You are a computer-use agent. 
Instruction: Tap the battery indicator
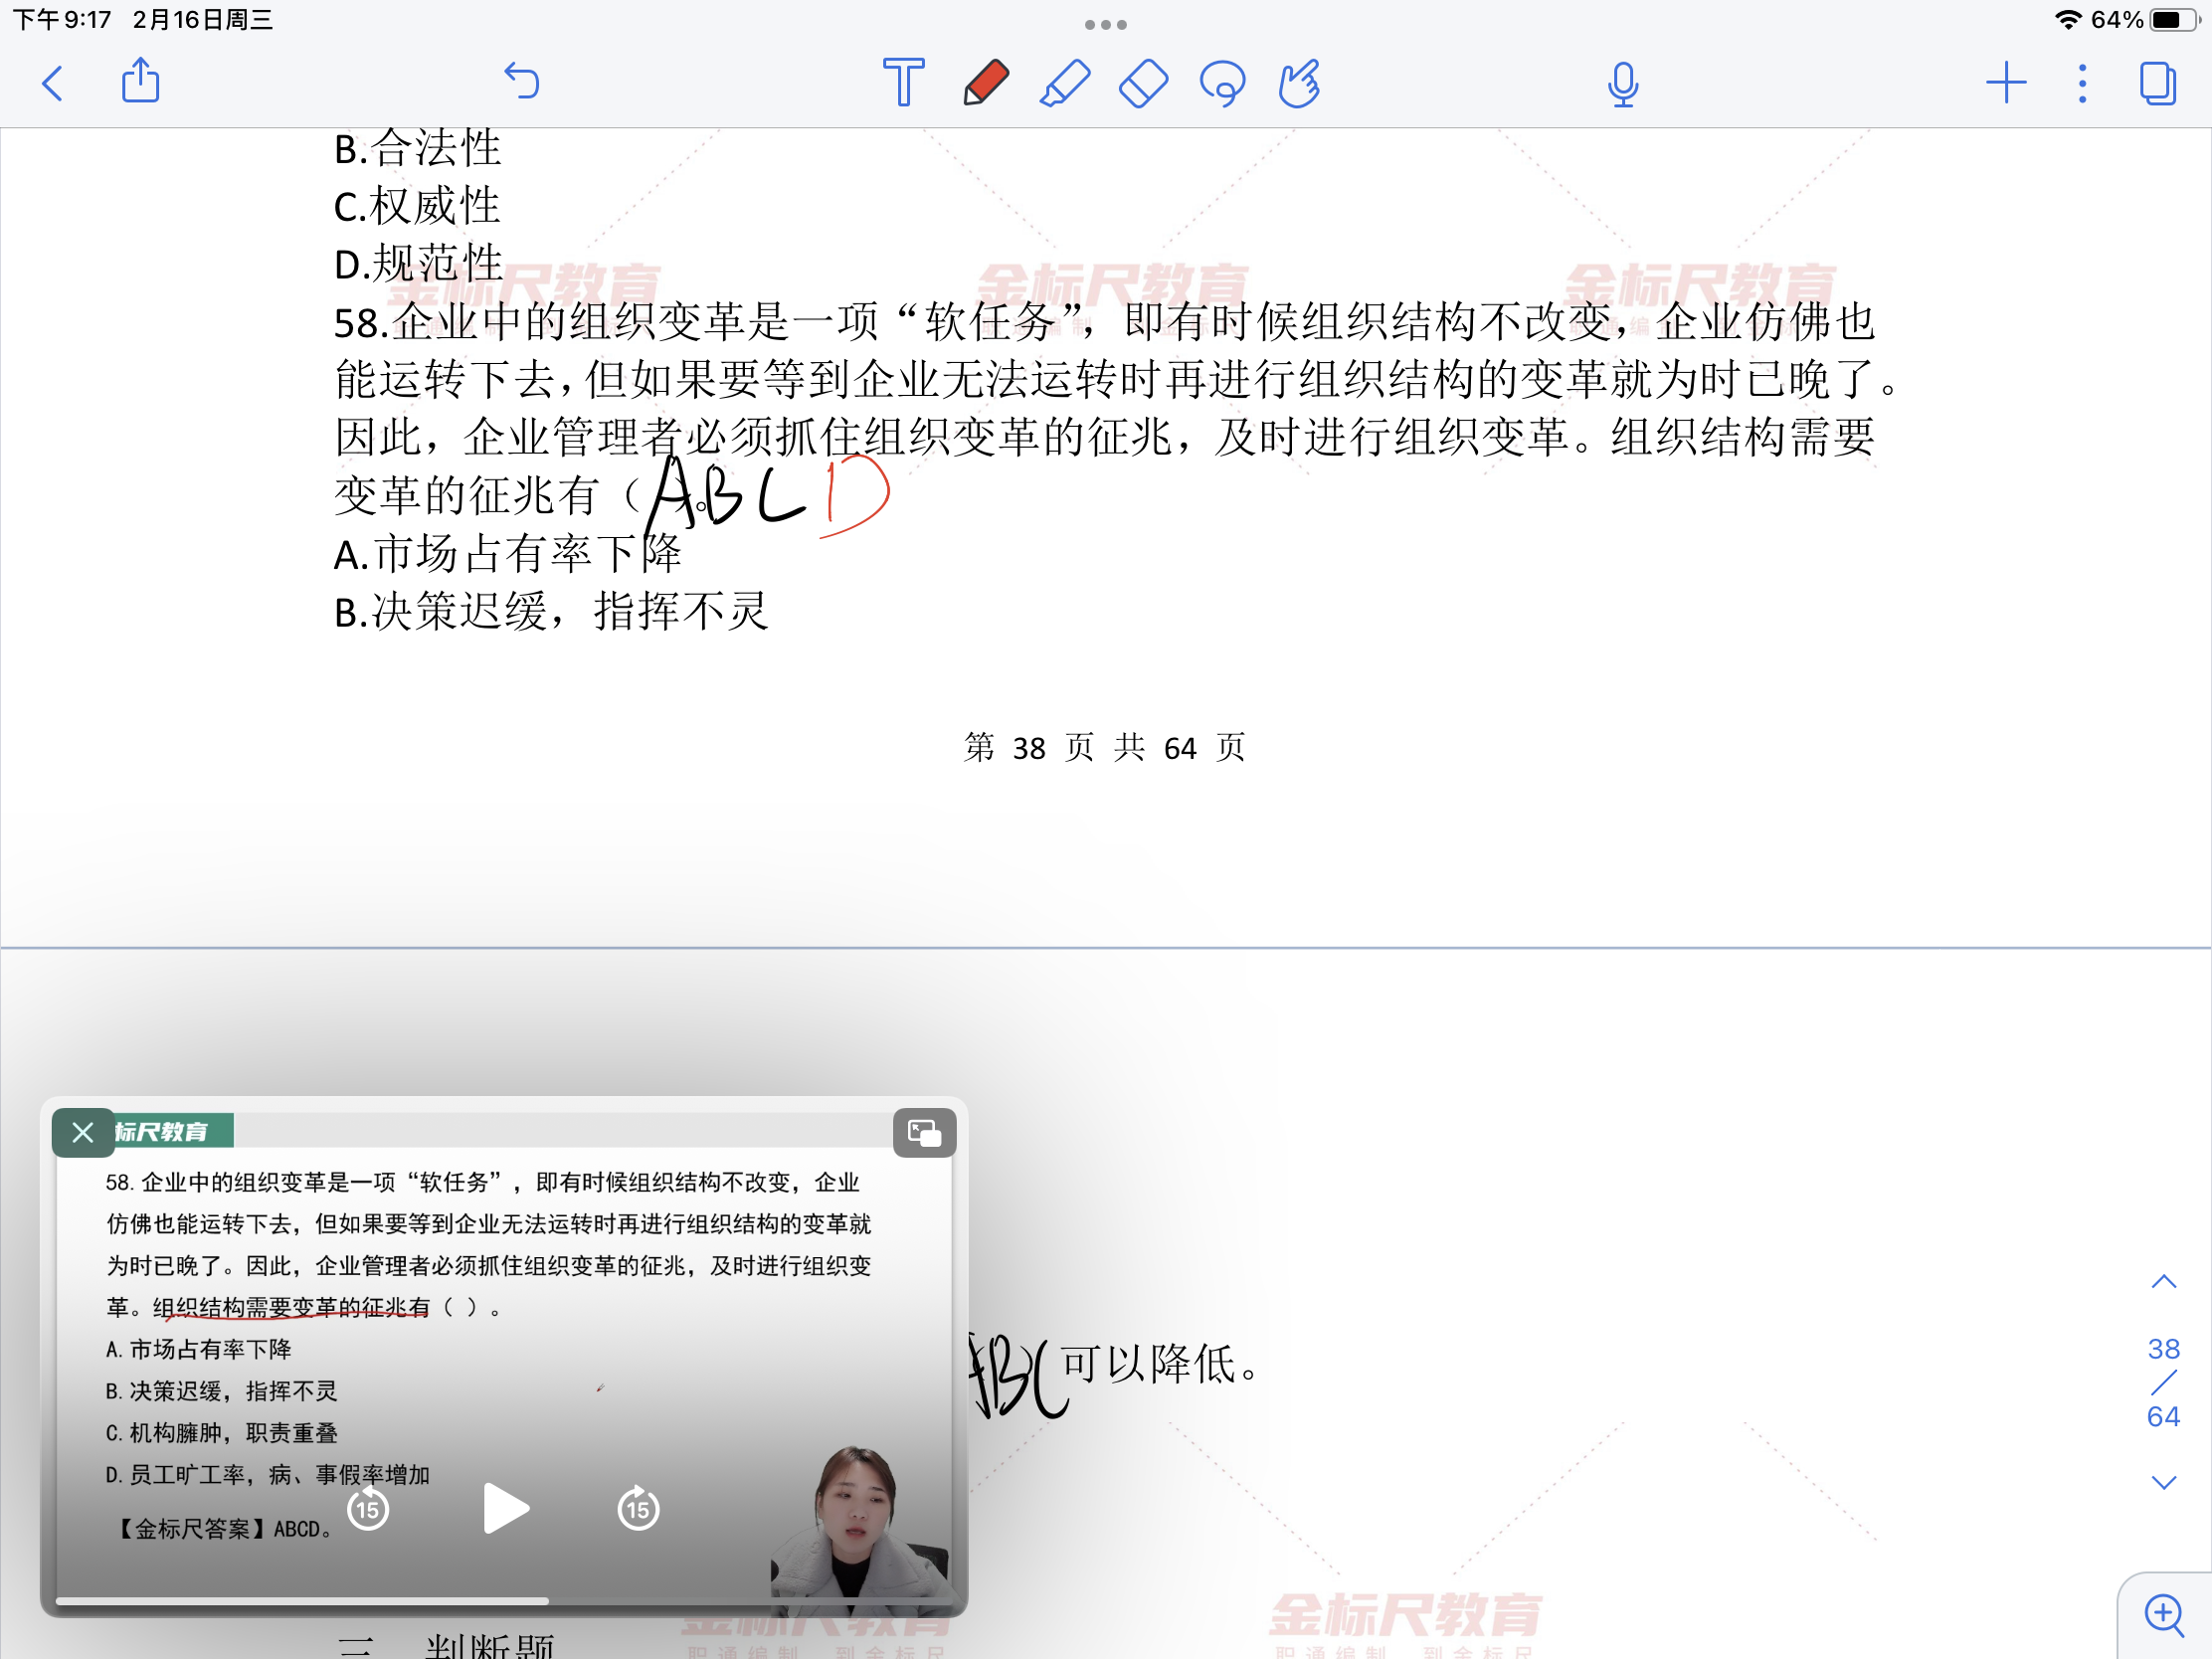pos(2174,20)
